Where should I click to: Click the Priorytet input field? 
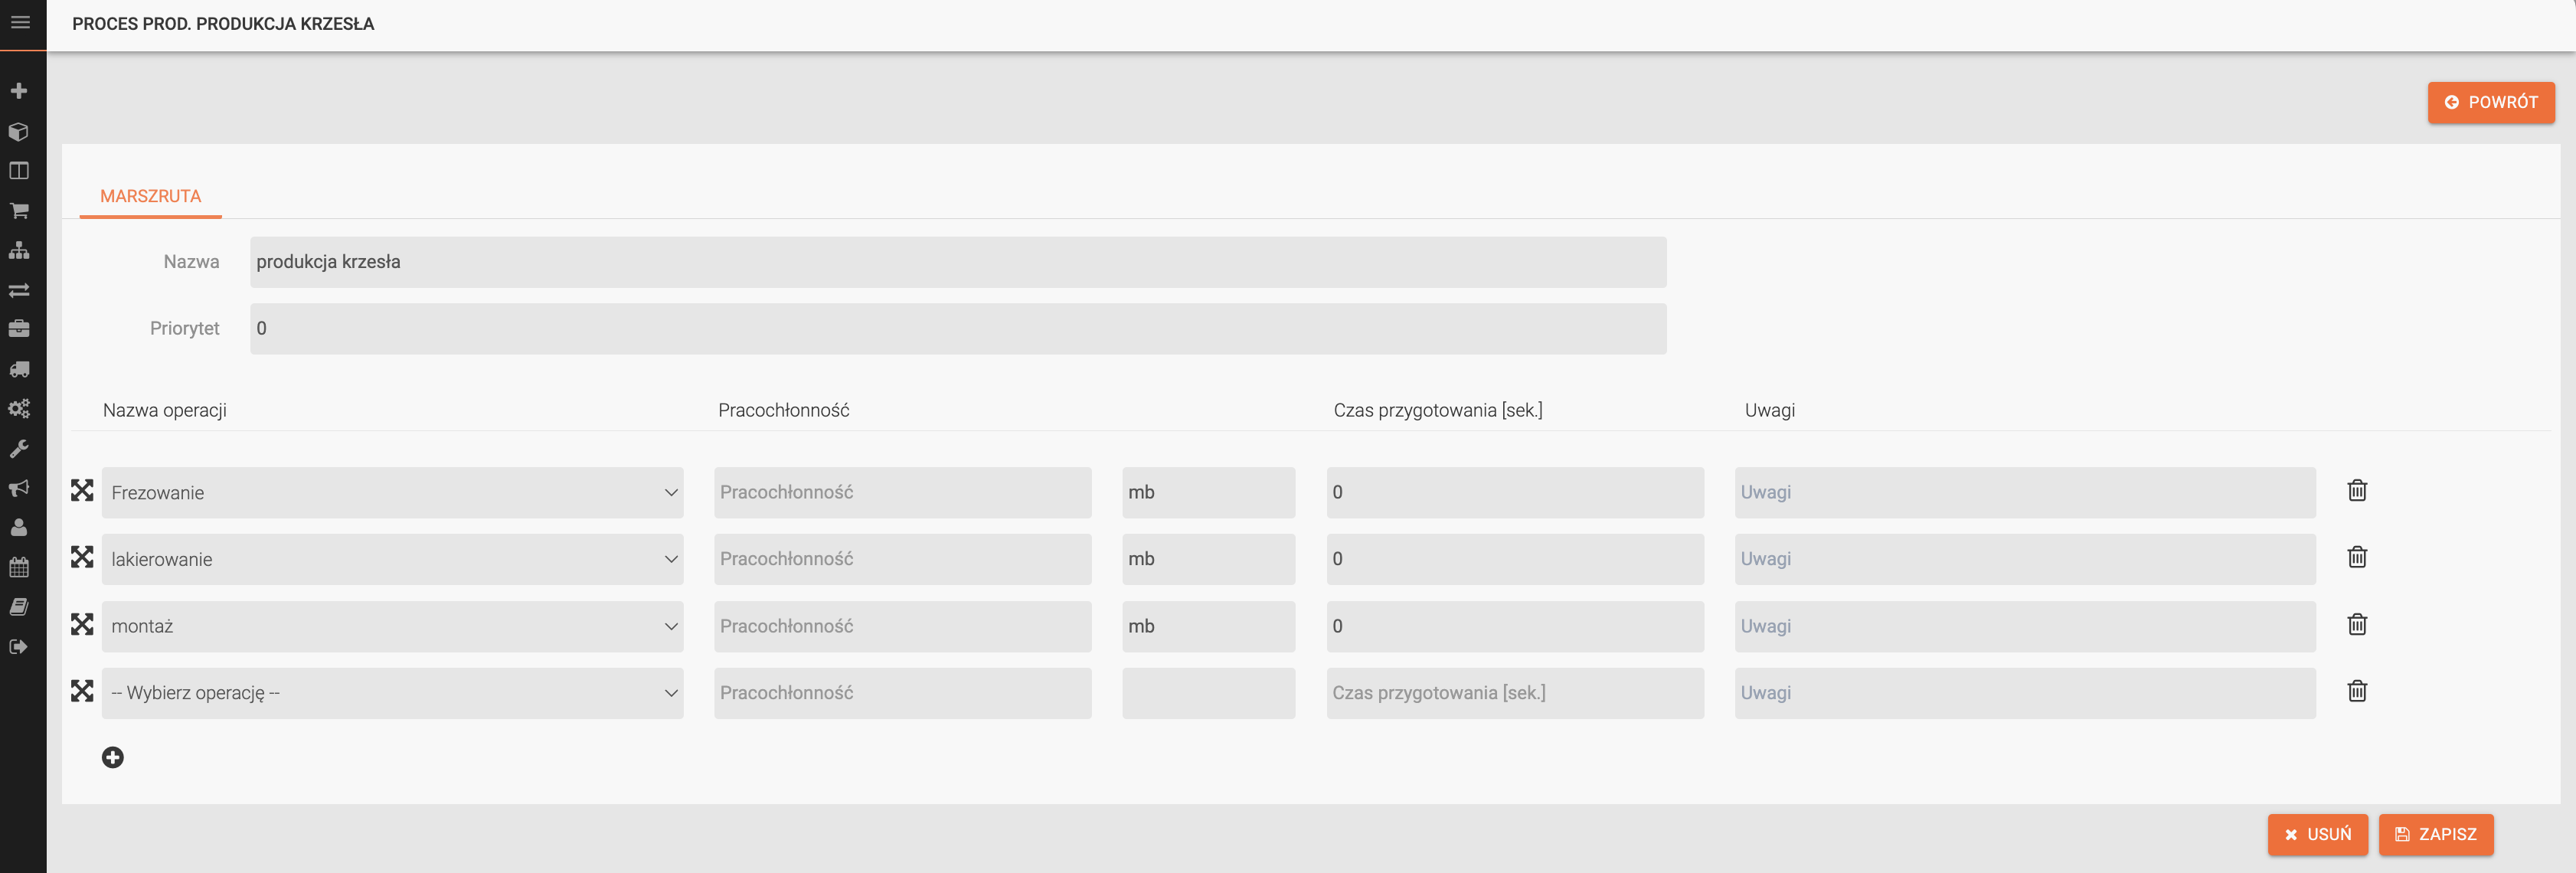coord(957,329)
